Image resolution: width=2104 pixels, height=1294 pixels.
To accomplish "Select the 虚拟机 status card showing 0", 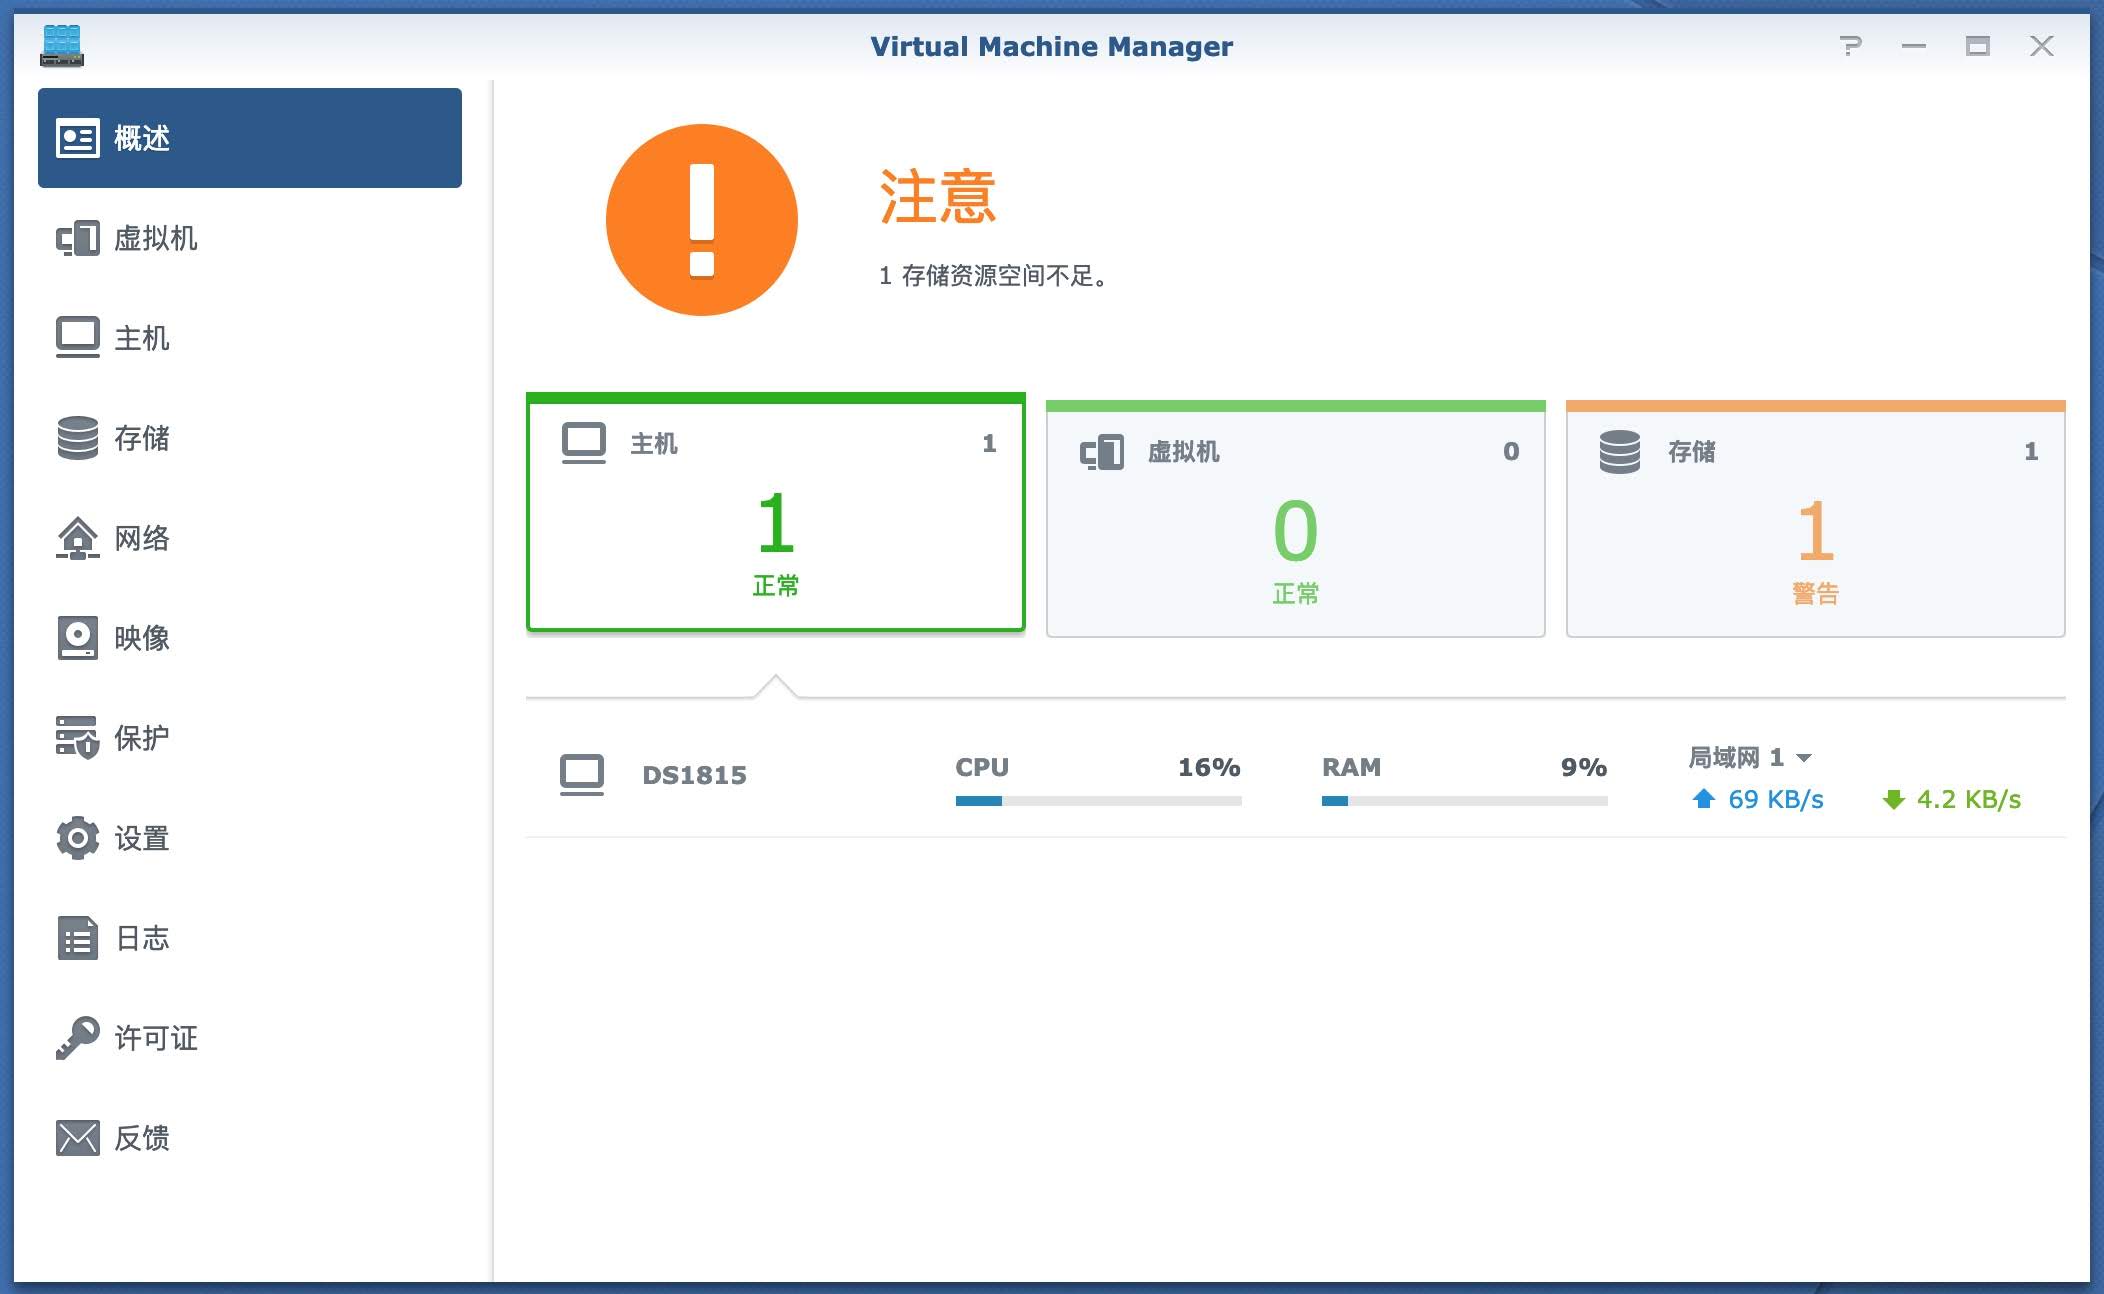I will [1296, 518].
